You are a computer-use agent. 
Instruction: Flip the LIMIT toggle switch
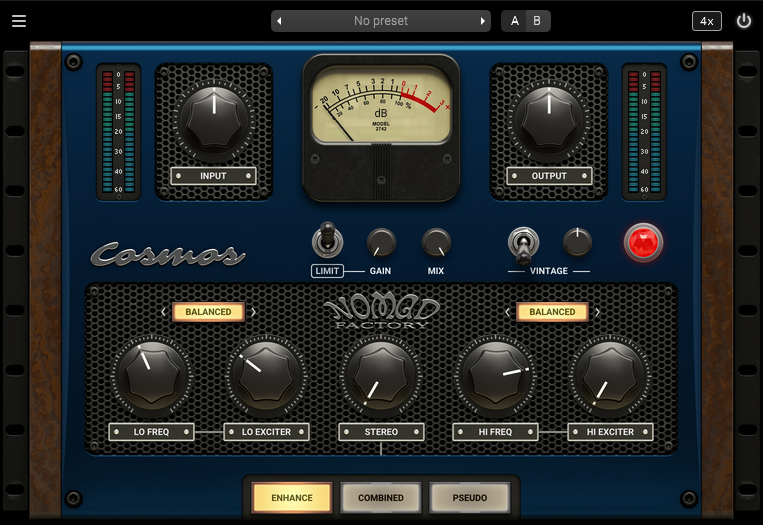click(327, 239)
